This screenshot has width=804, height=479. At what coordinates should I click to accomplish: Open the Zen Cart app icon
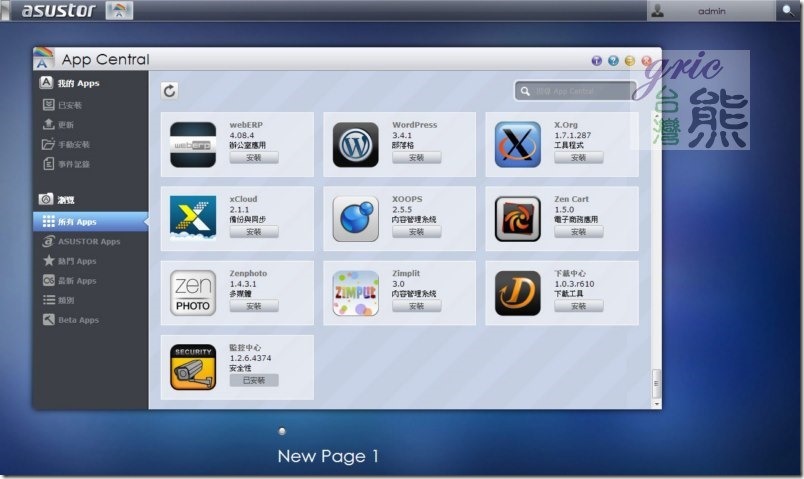coord(517,218)
